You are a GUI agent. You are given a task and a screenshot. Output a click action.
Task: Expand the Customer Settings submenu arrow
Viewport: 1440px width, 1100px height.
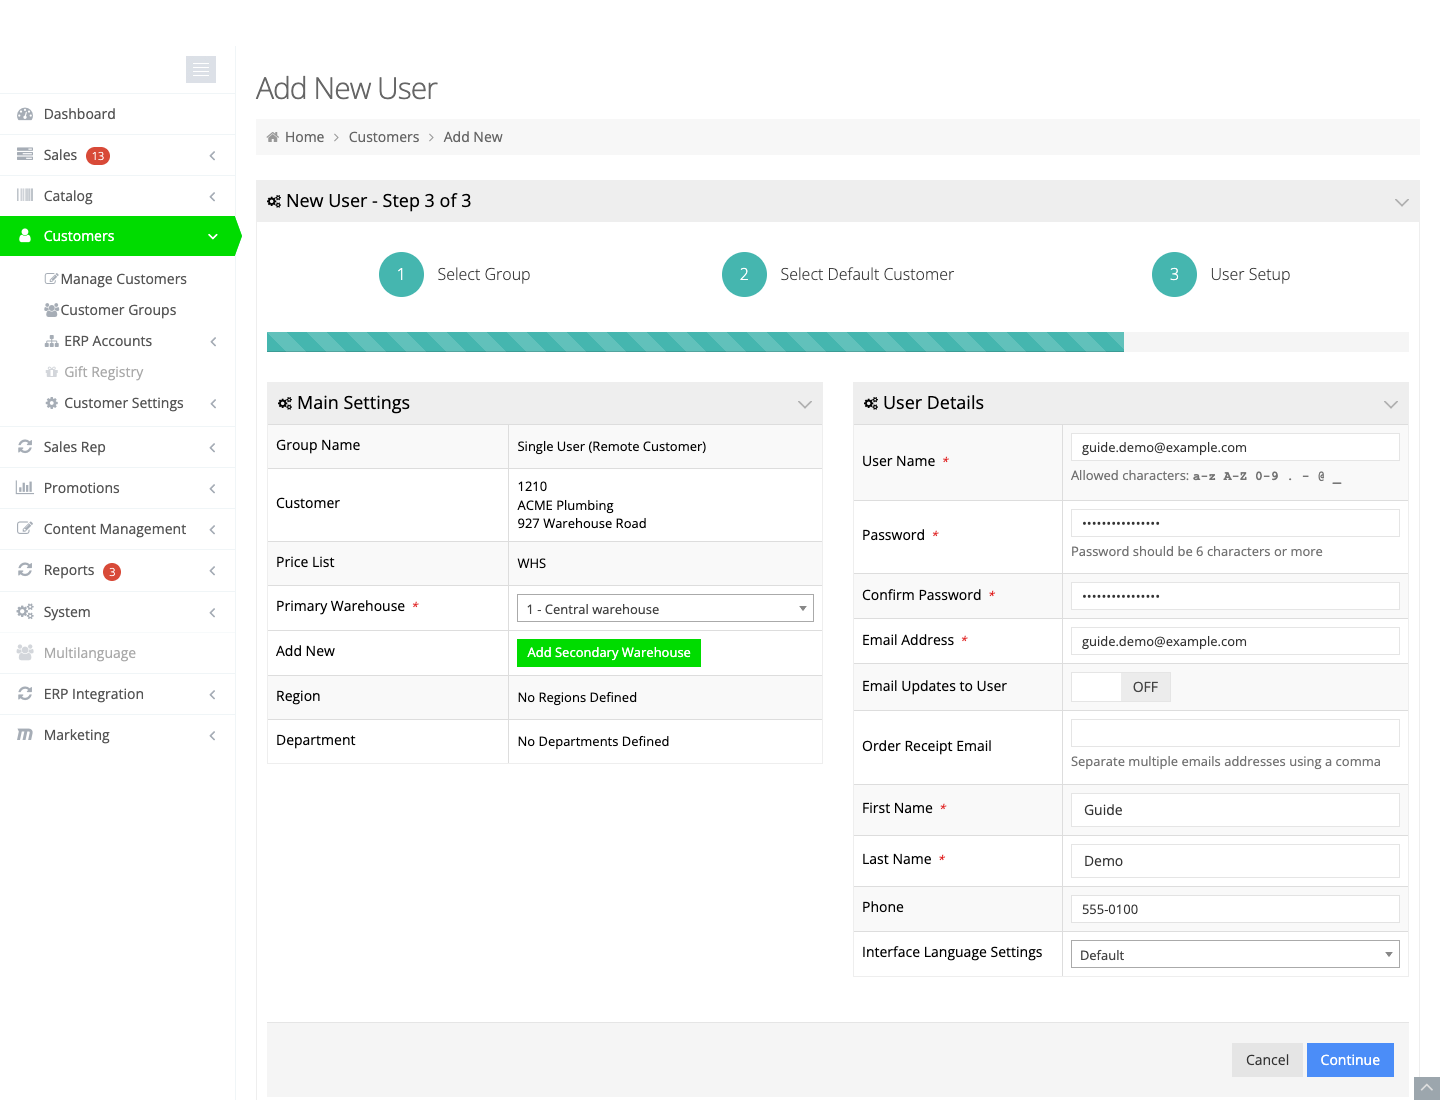click(x=213, y=403)
